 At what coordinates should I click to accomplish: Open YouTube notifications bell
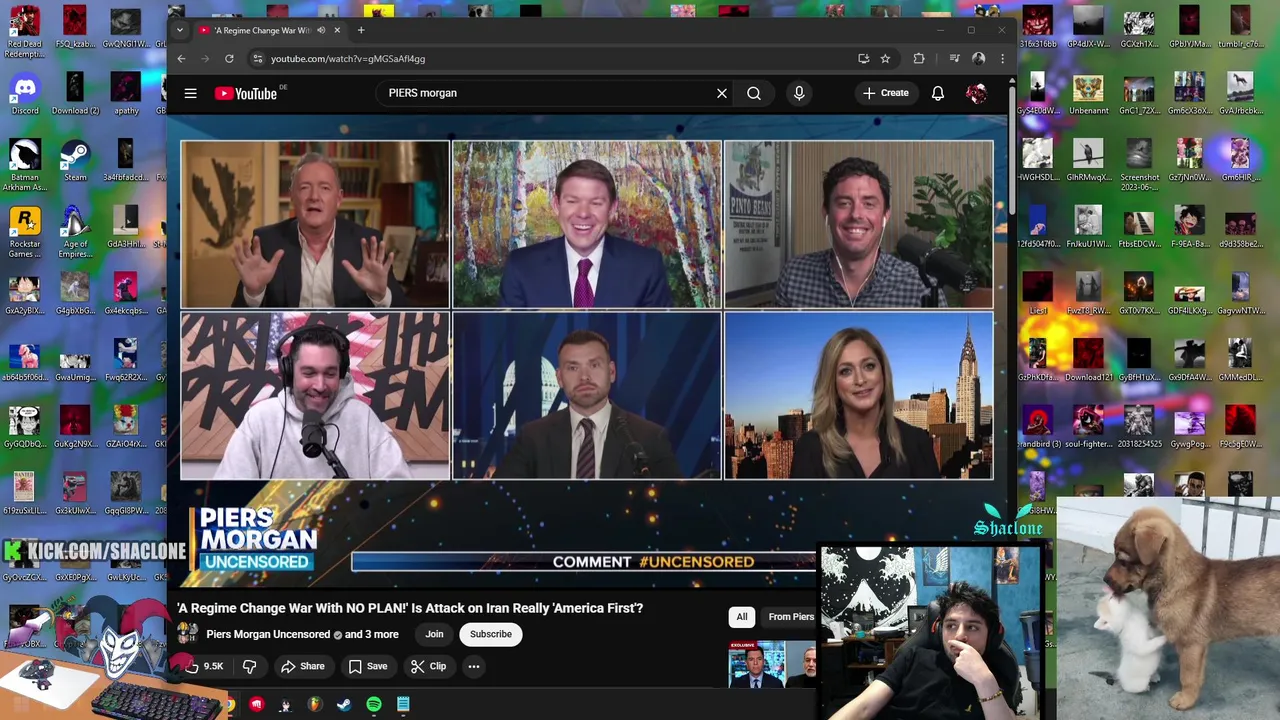coord(938,93)
